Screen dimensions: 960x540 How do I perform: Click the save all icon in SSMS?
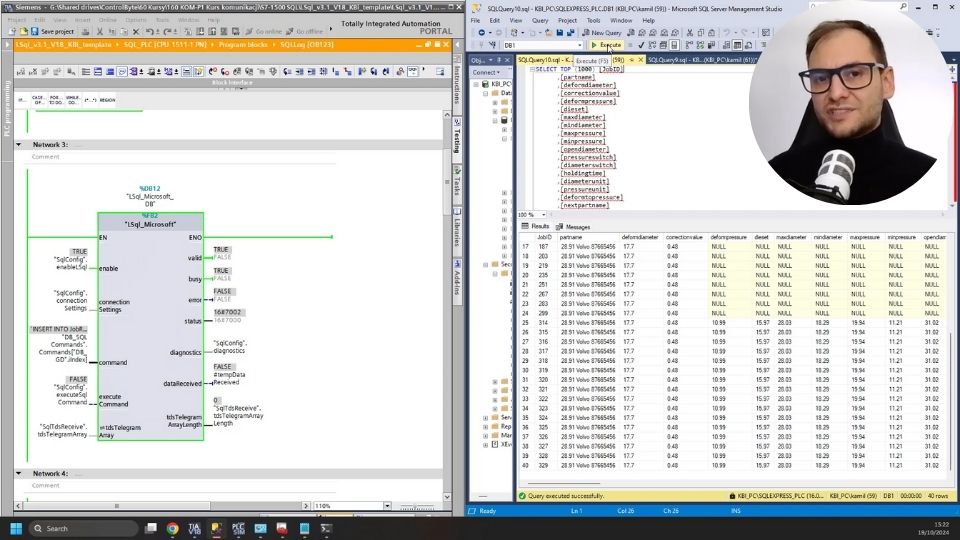[570, 32]
